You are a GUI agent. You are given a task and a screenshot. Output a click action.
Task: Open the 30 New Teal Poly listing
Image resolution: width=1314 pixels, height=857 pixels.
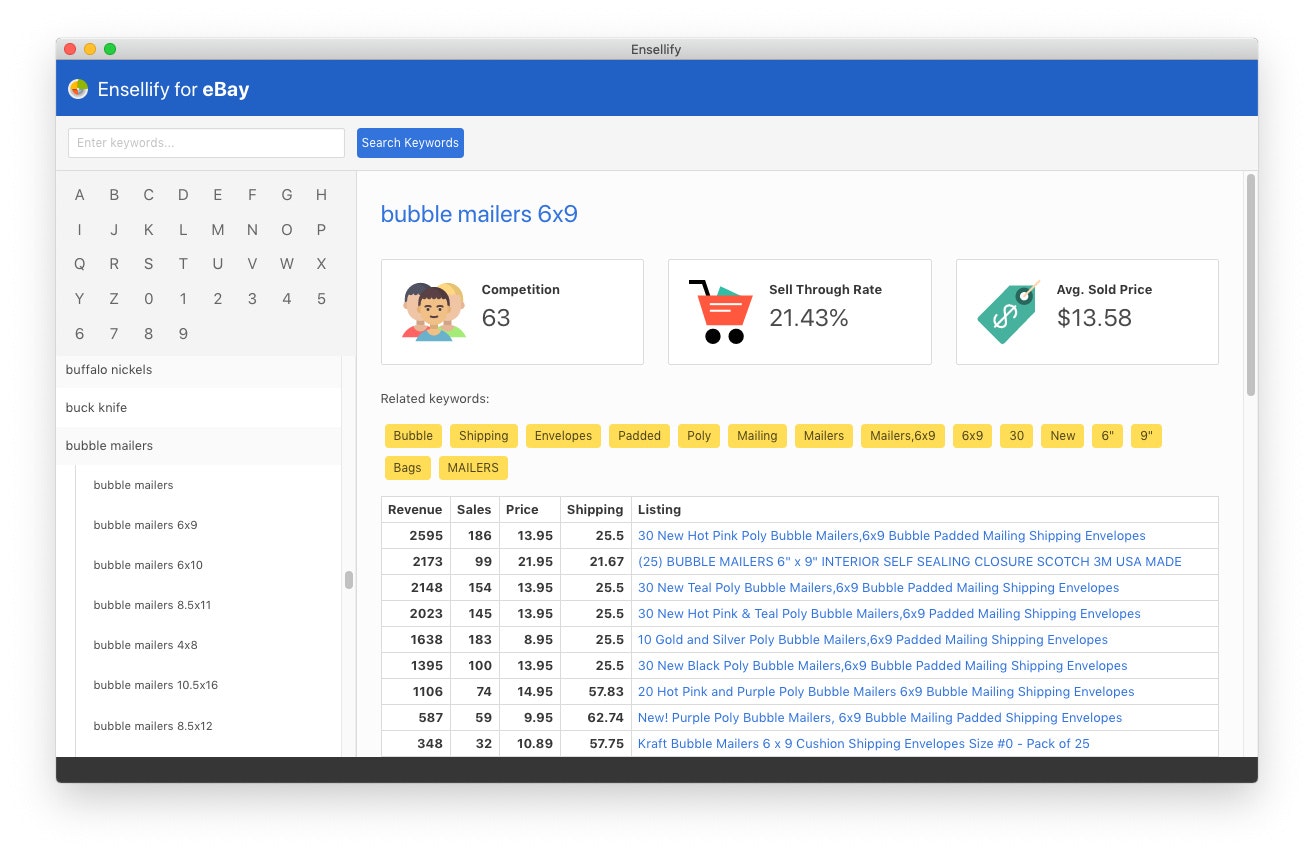(879, 588)
